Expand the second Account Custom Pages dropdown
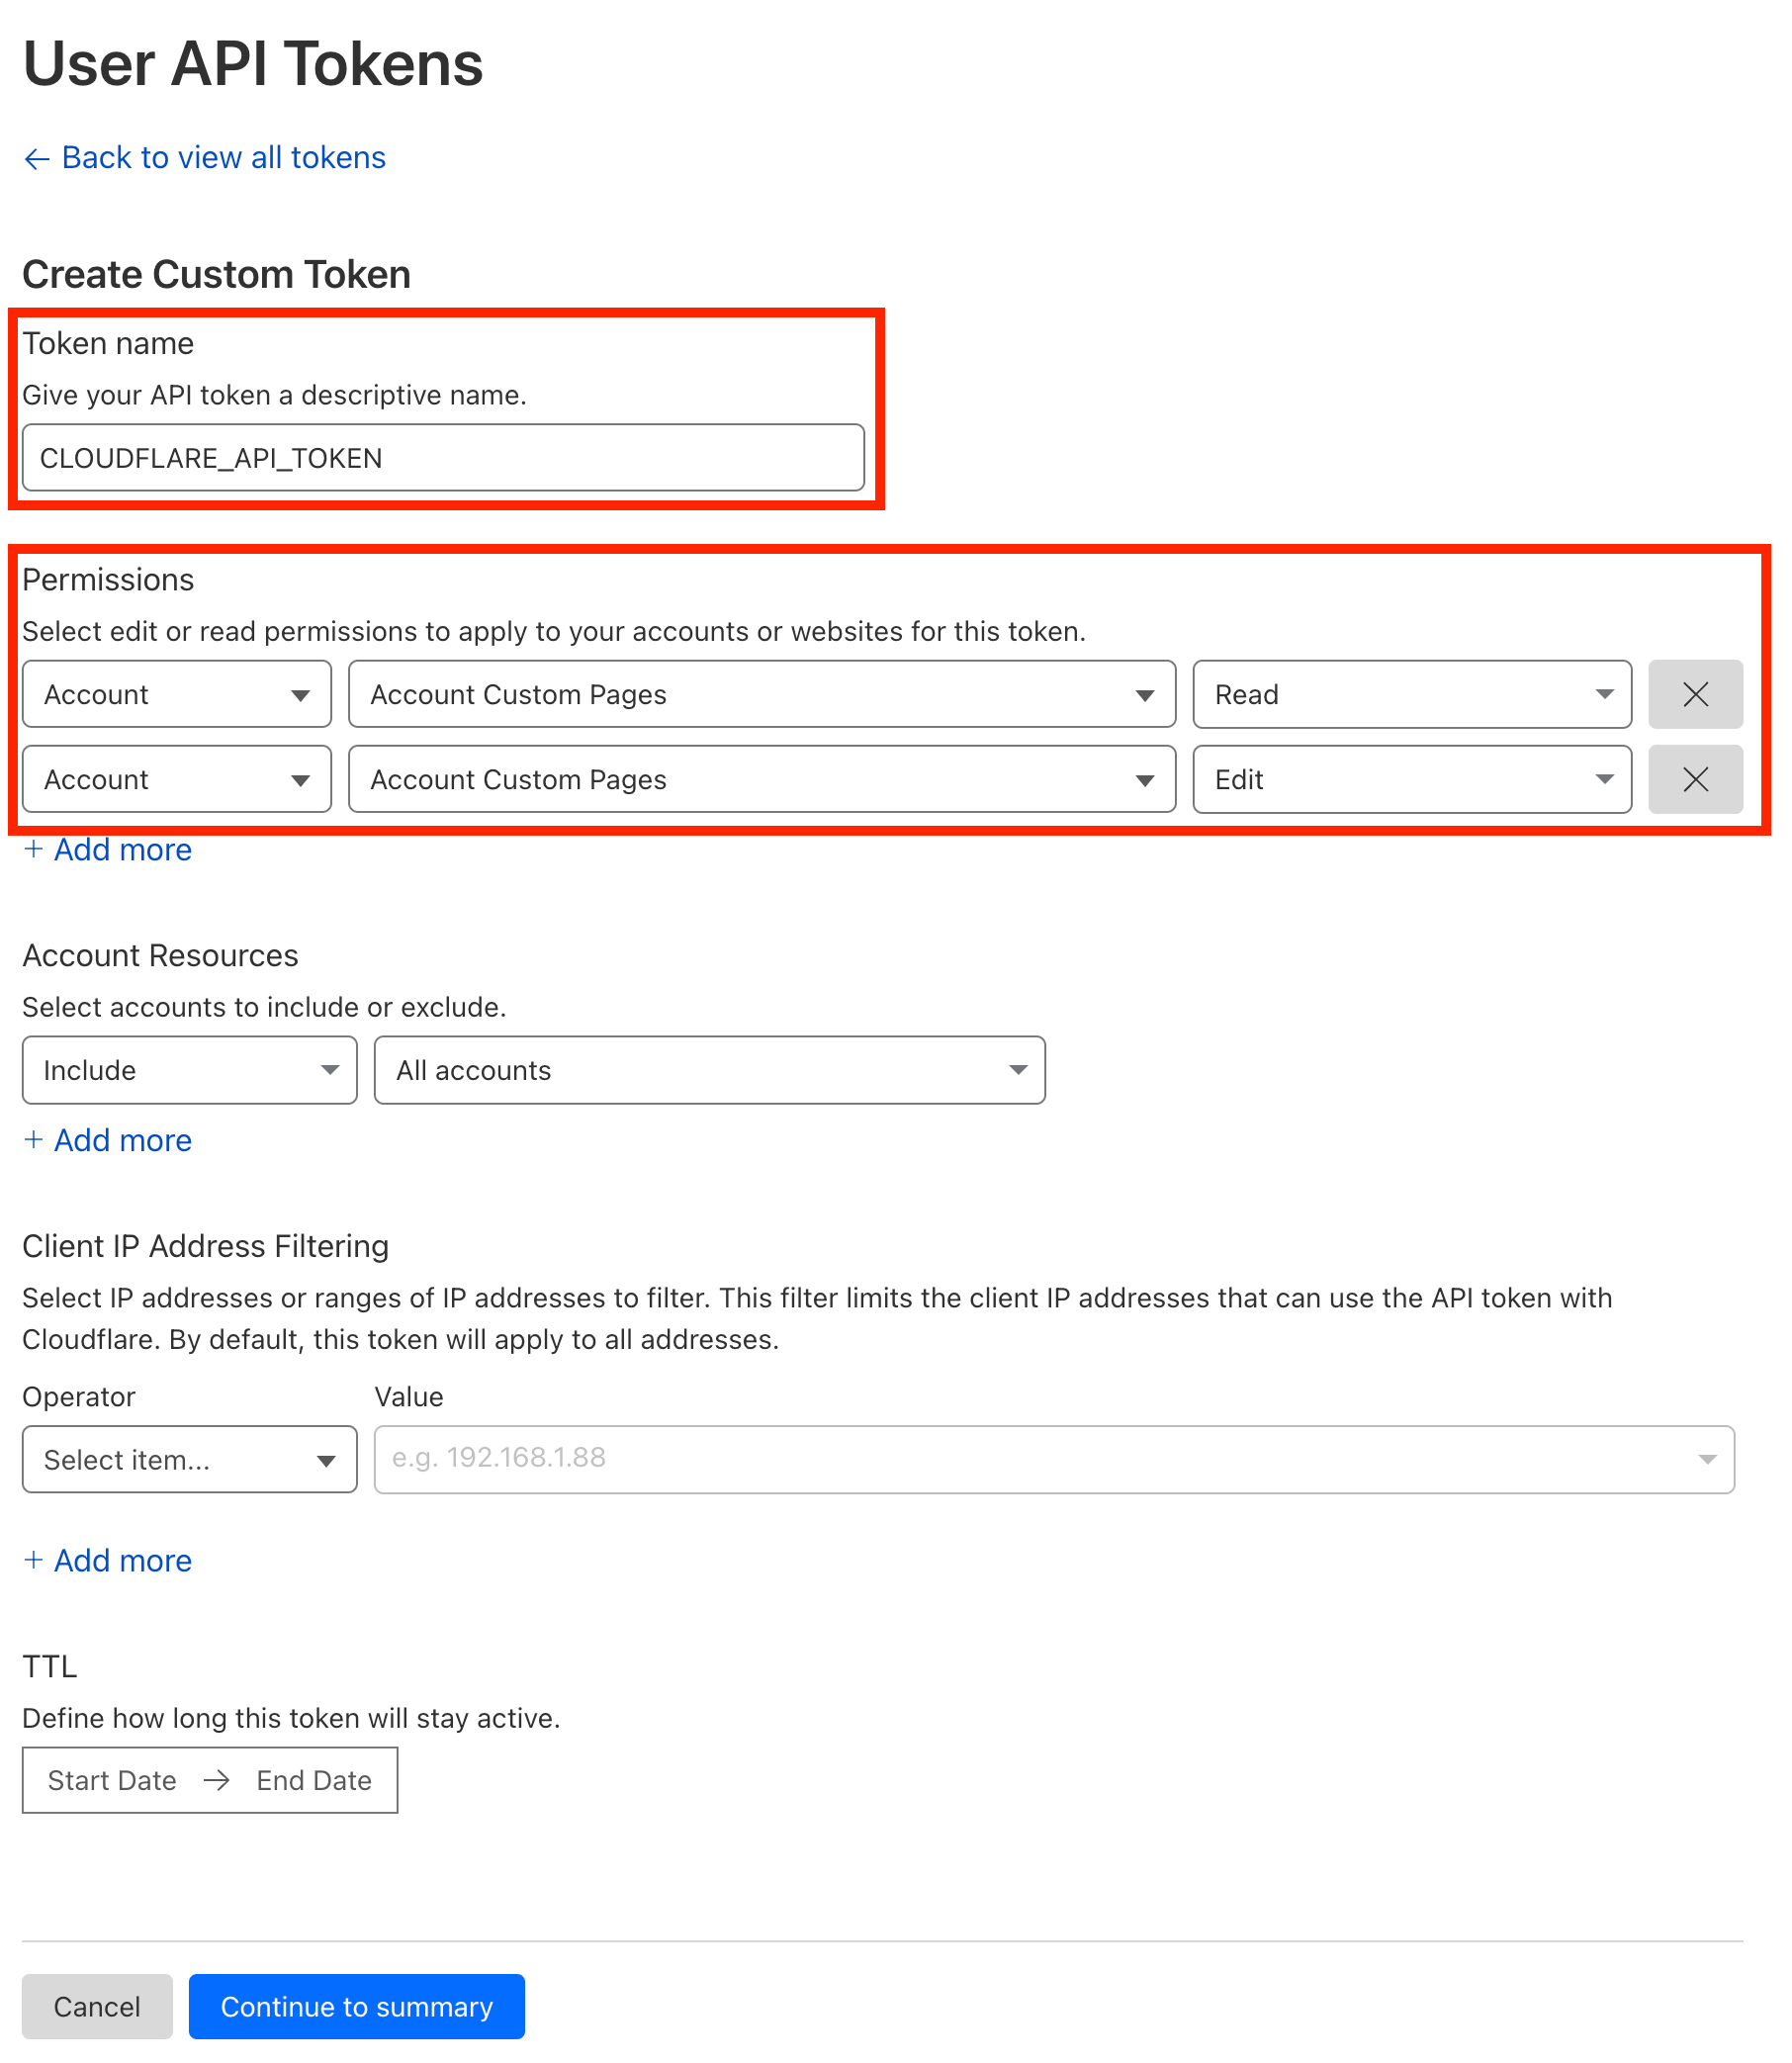1792x2063 pixels. pyautogui.click(x=761, y=779)
